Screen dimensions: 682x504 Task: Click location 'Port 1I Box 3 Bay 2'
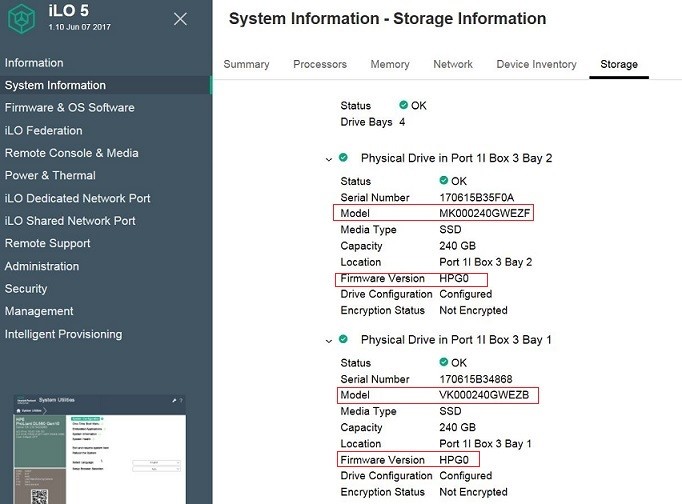tap(485, 262)
